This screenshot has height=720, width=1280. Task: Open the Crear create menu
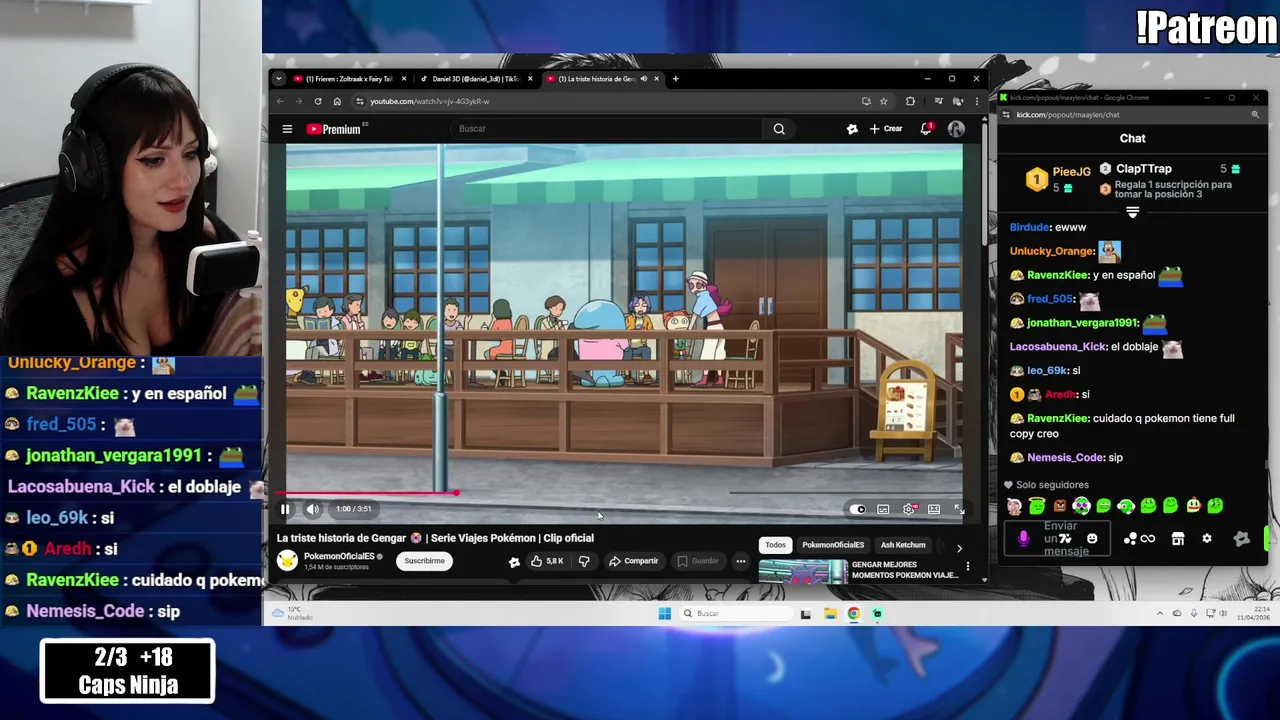pyautogui.click(x=886, y=129)
